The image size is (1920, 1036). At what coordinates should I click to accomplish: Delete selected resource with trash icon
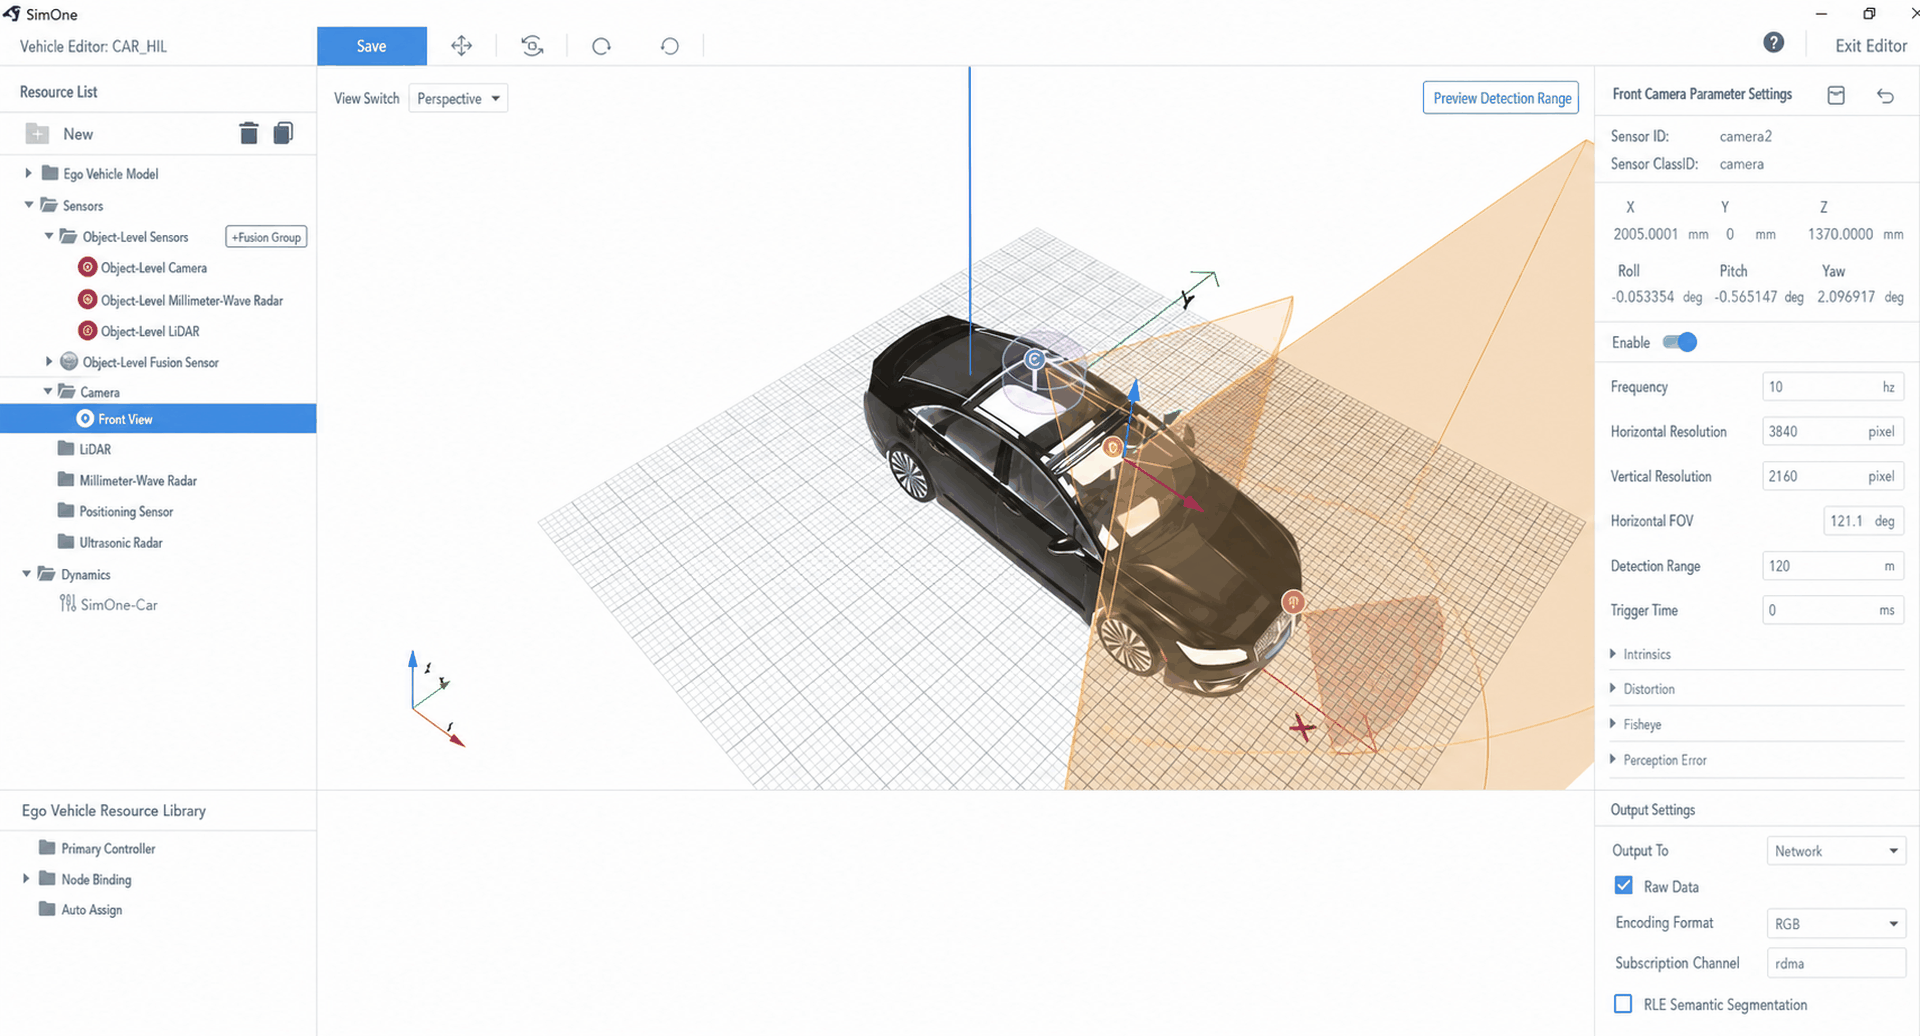point(249,133)
